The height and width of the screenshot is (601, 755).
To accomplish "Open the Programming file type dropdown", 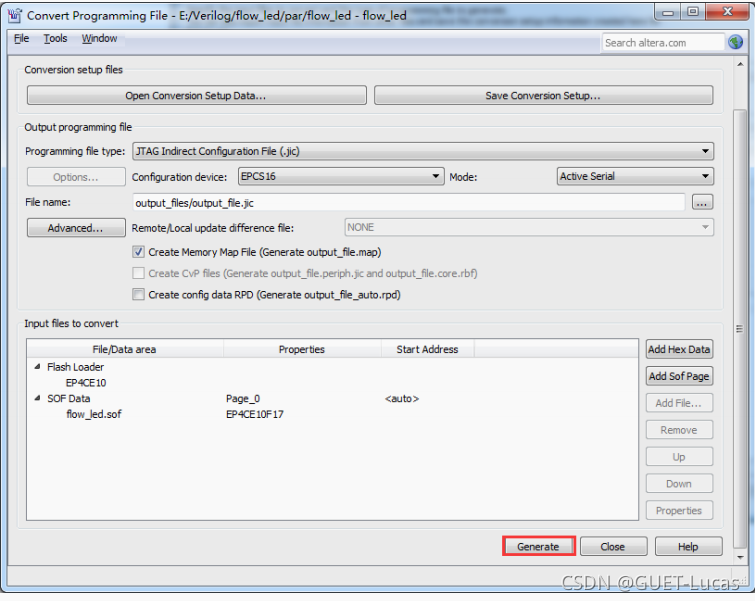I will (423, 151).
